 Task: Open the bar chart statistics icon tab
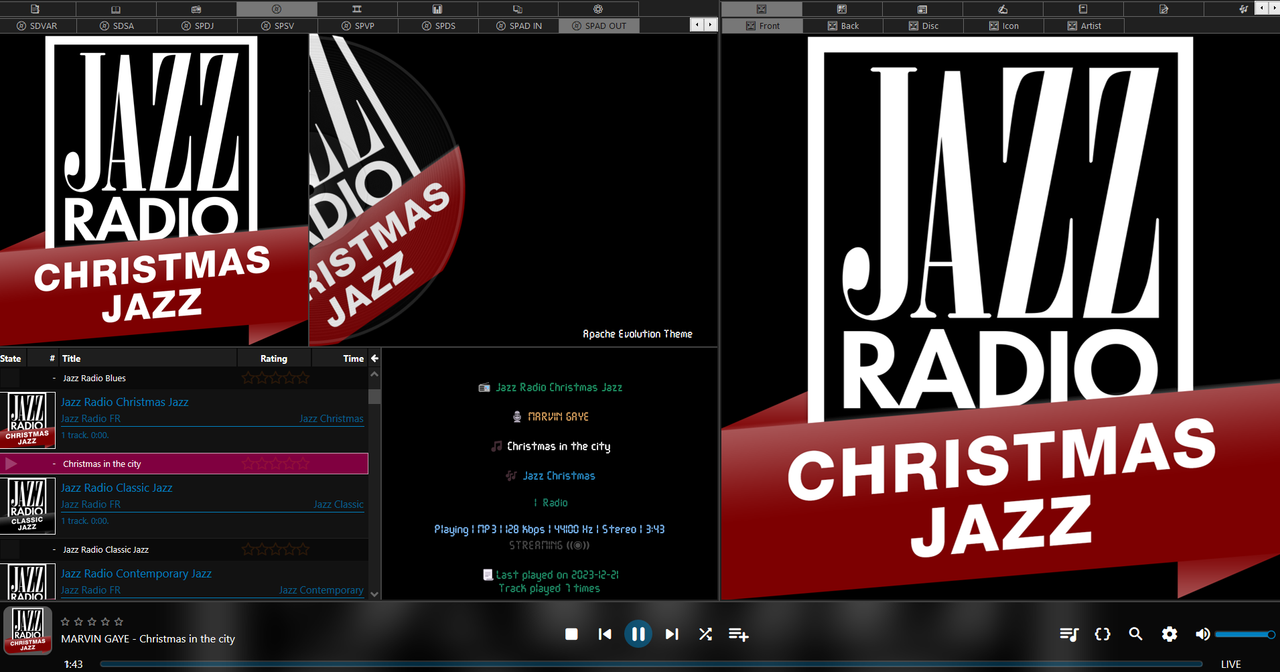point(438,9)
